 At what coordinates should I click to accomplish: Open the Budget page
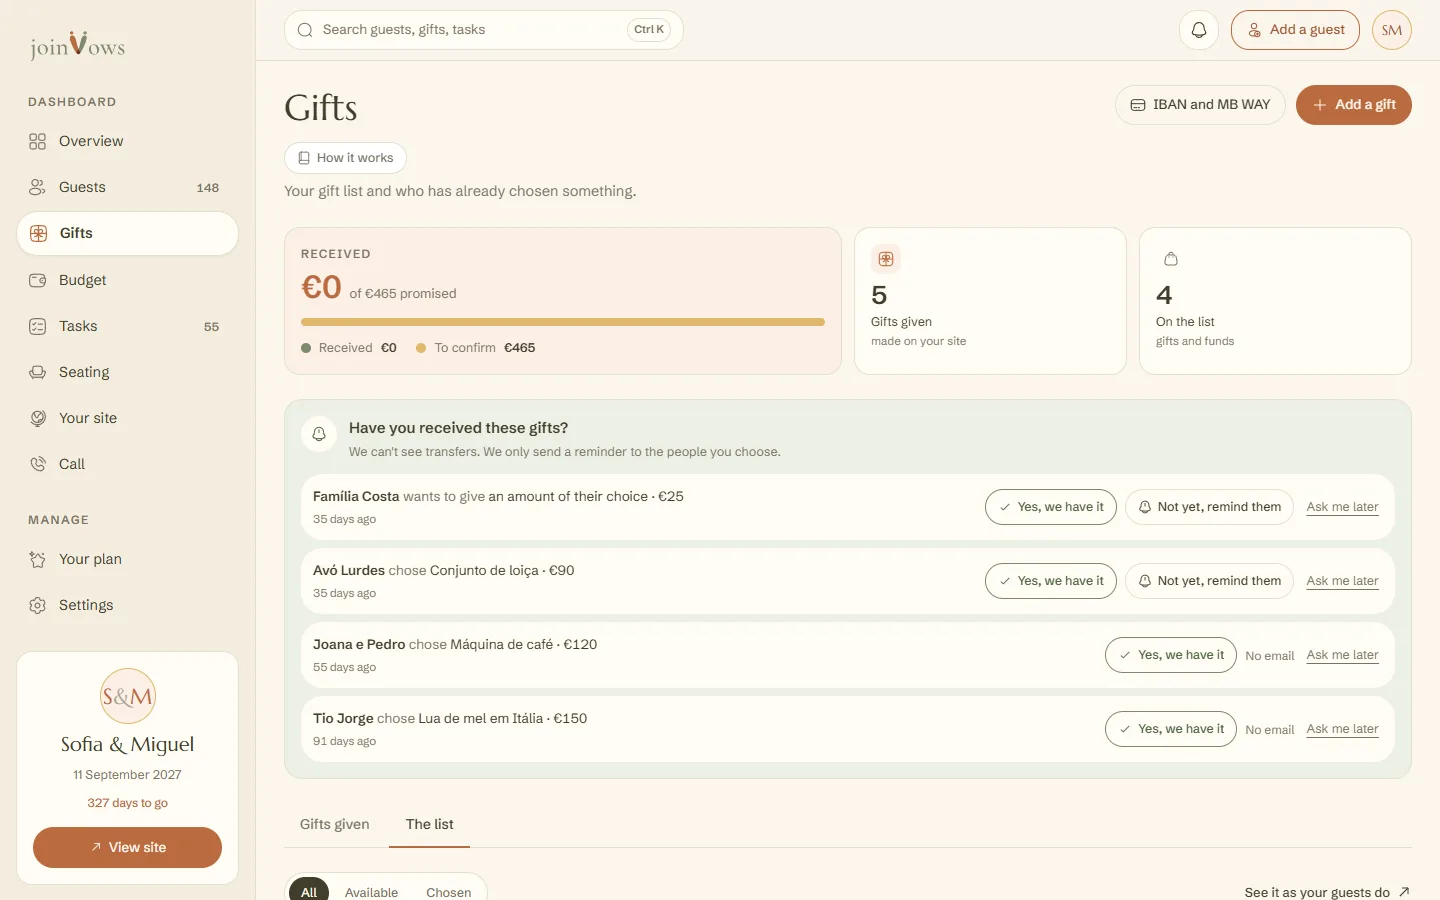point(127,280)
